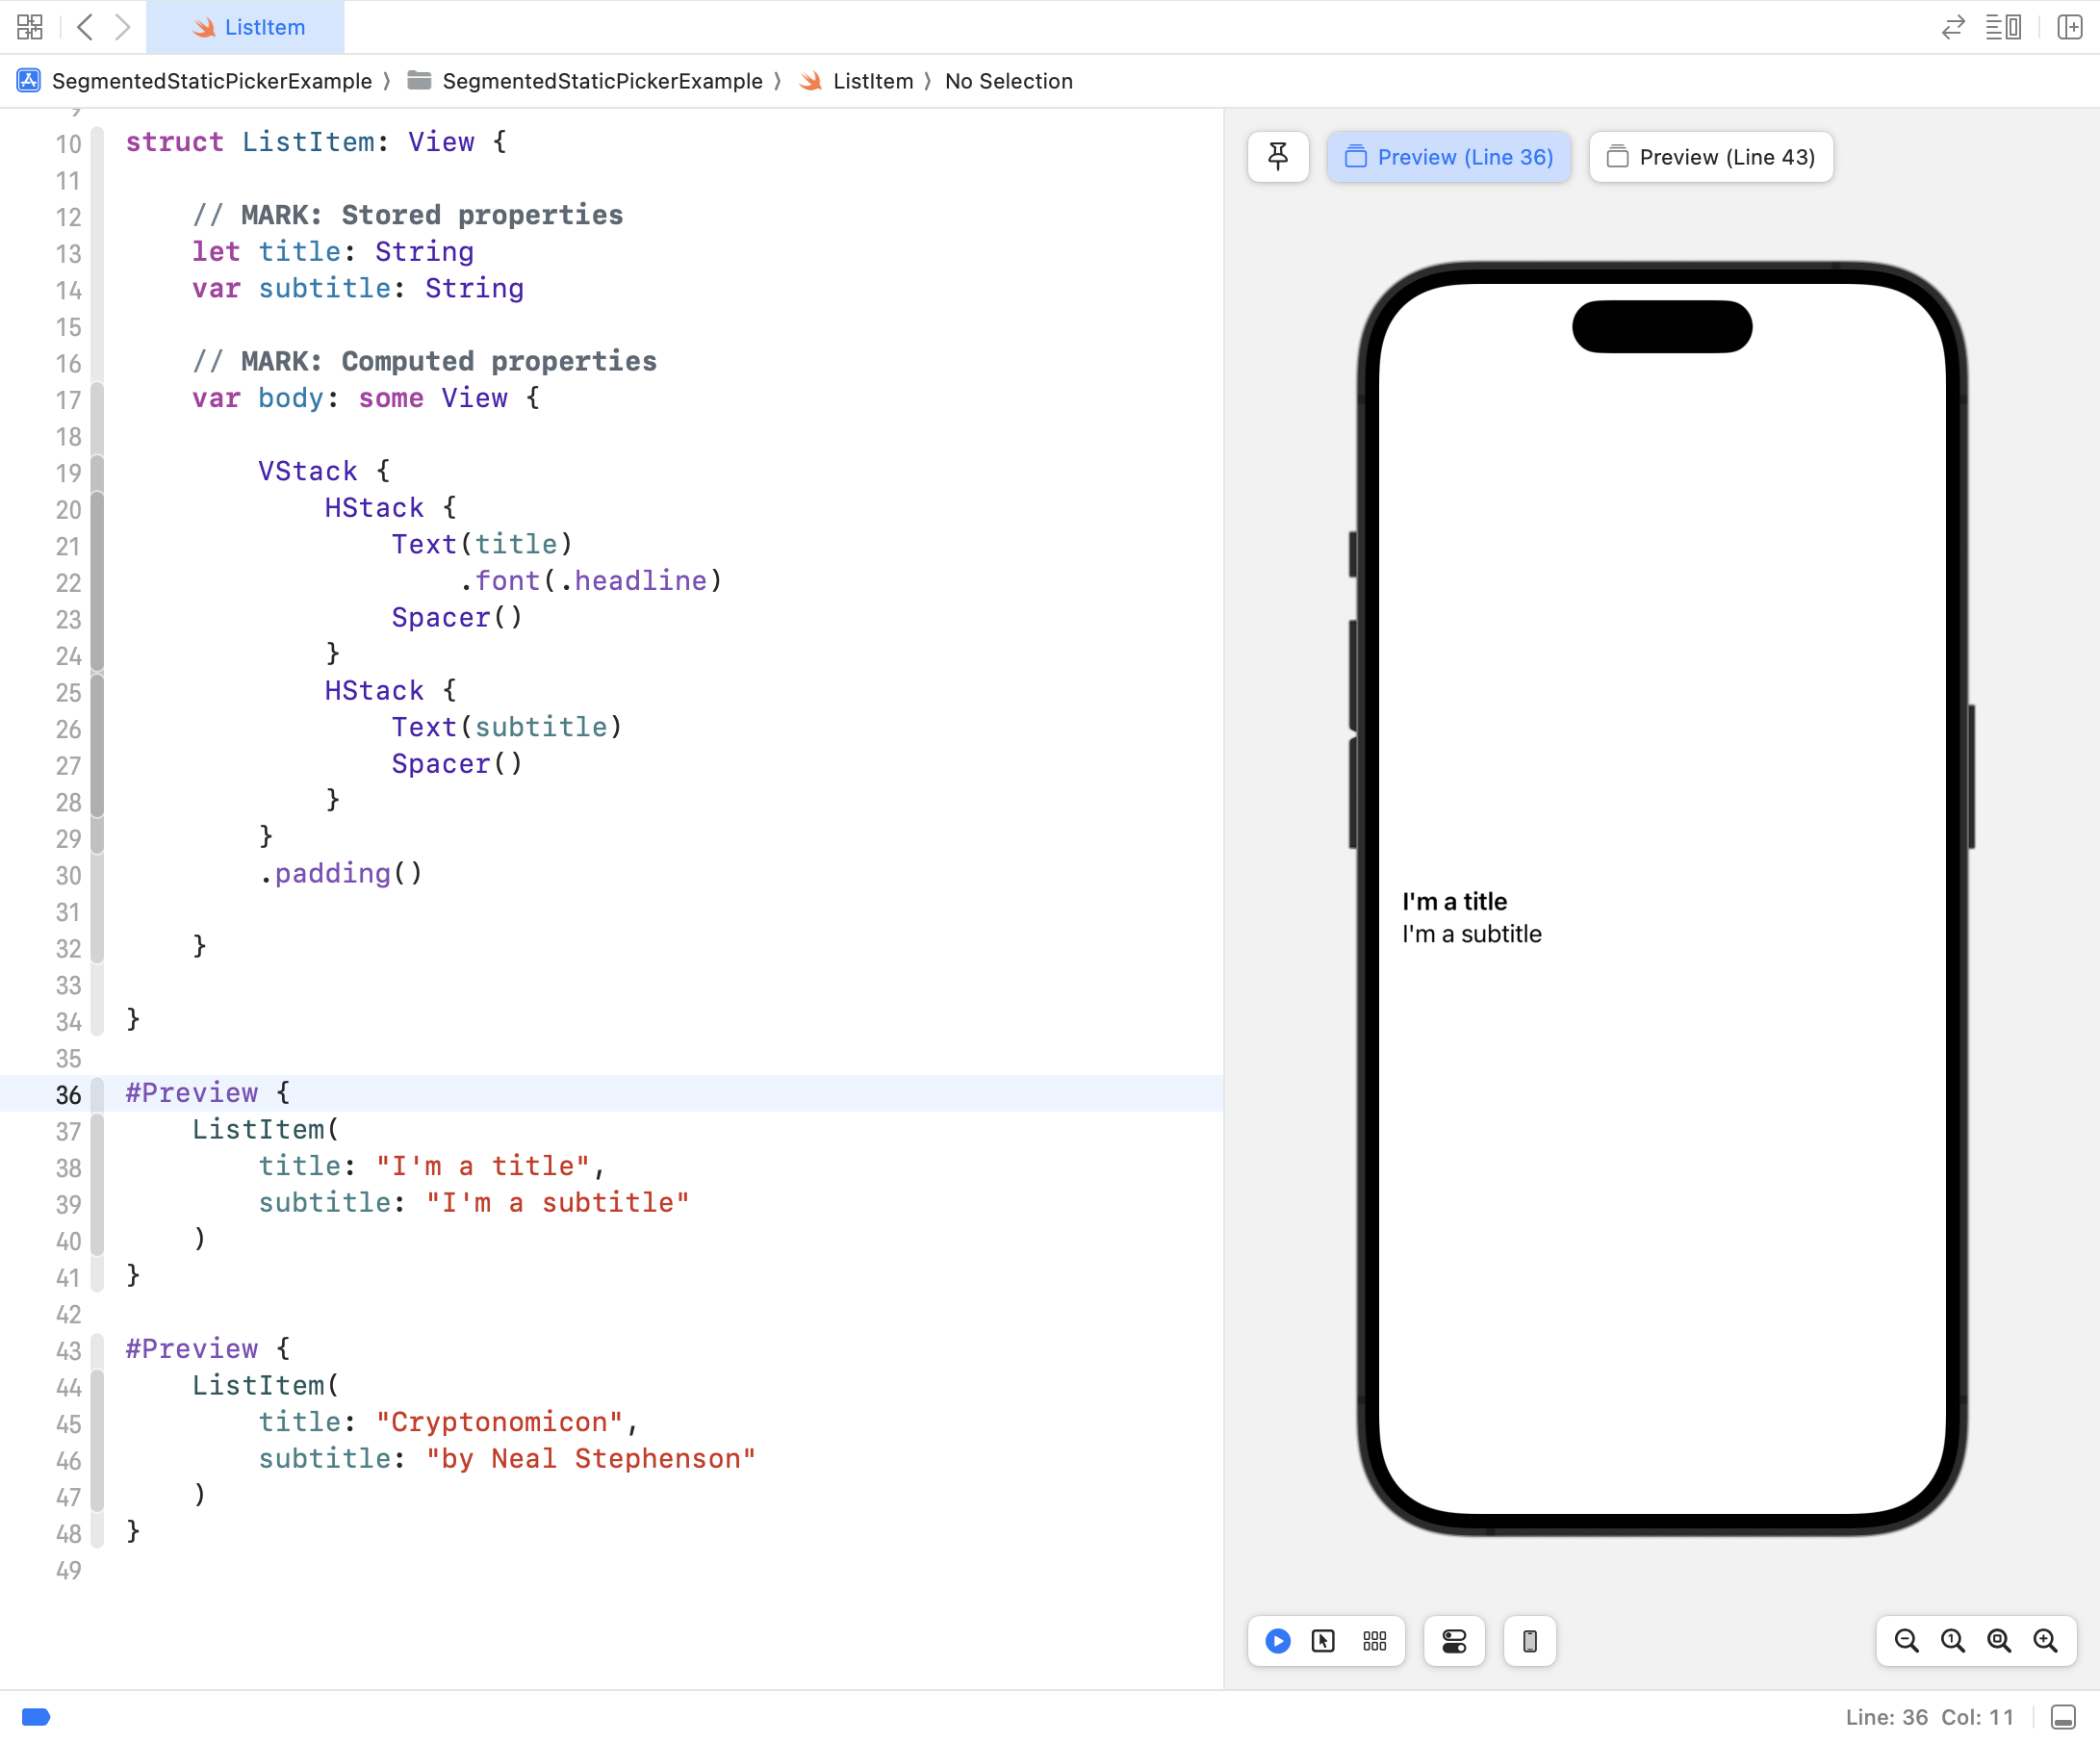Open color scheme variants view
This screenshot has height=1743, width=2100.
1375,1641
